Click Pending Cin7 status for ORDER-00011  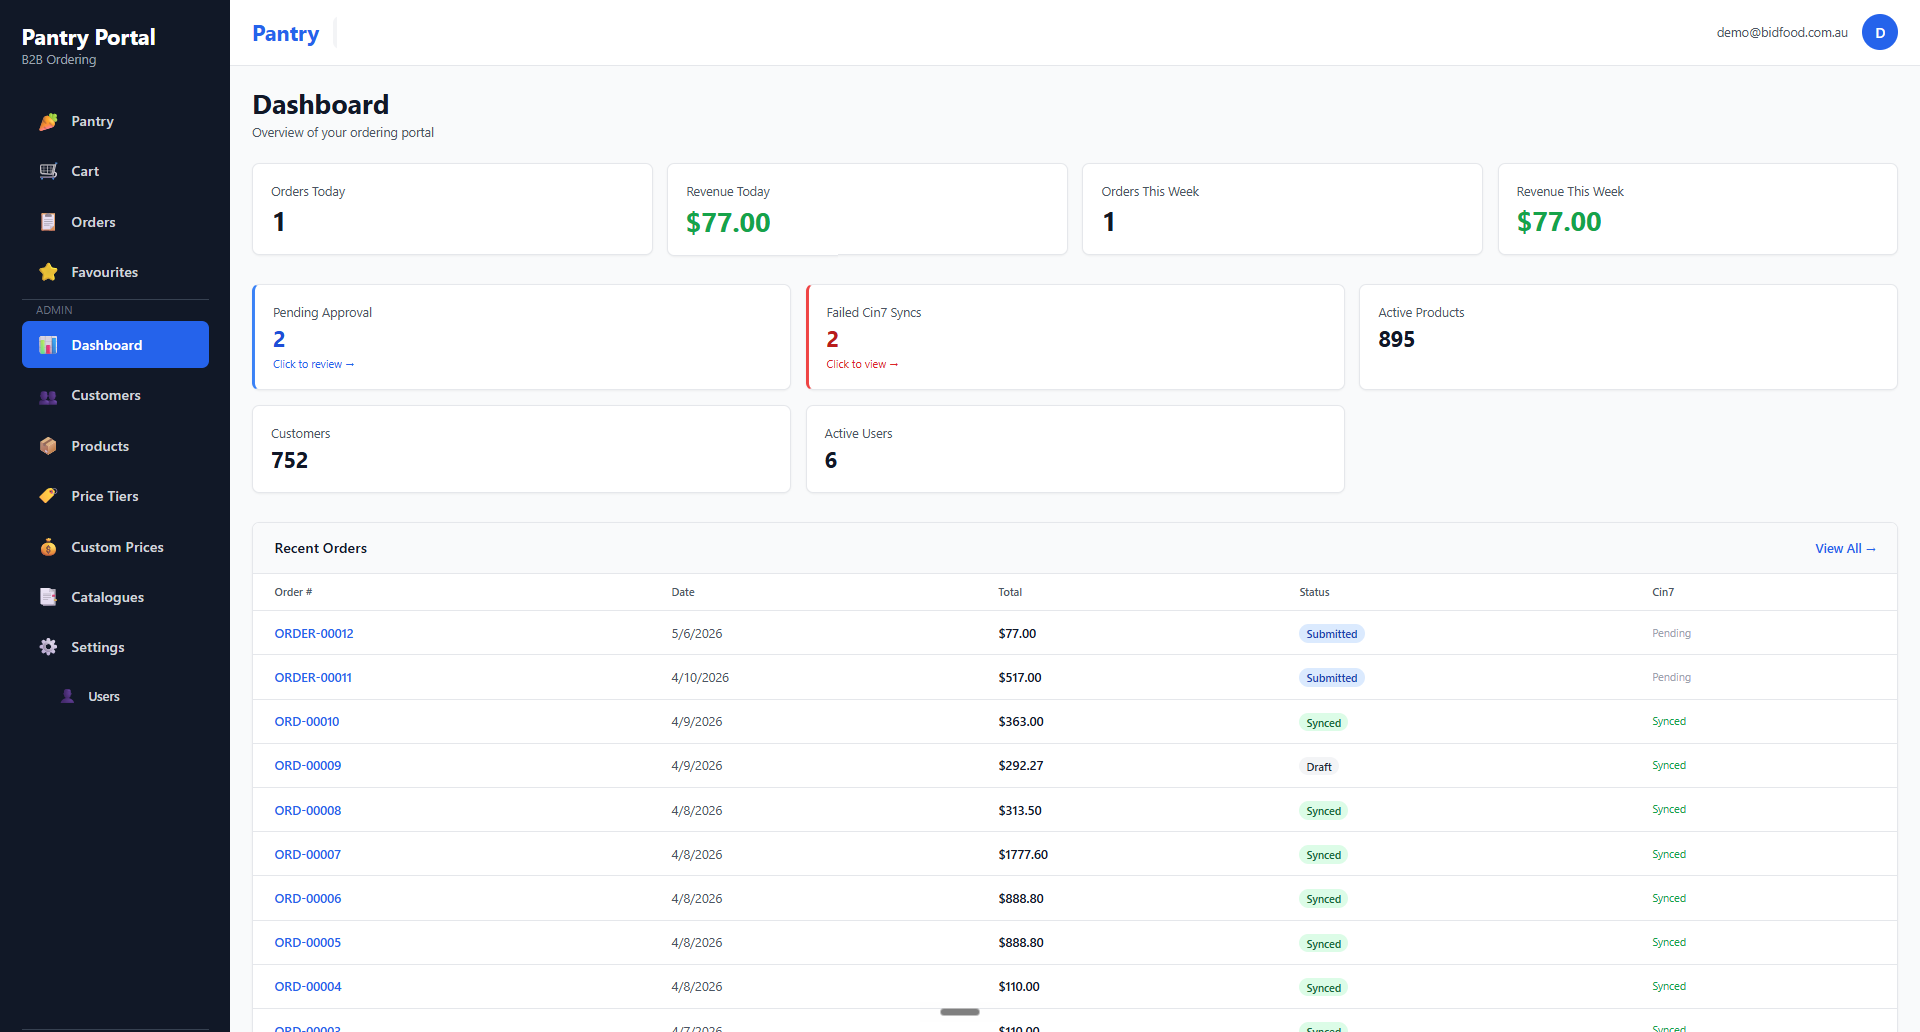tap(1671, 677)
